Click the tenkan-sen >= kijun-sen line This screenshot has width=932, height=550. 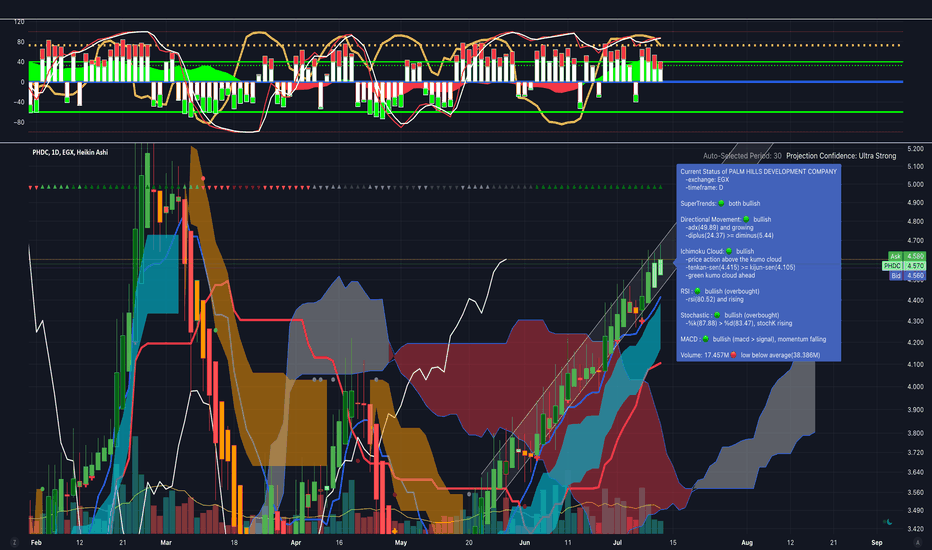pos(740,268)
